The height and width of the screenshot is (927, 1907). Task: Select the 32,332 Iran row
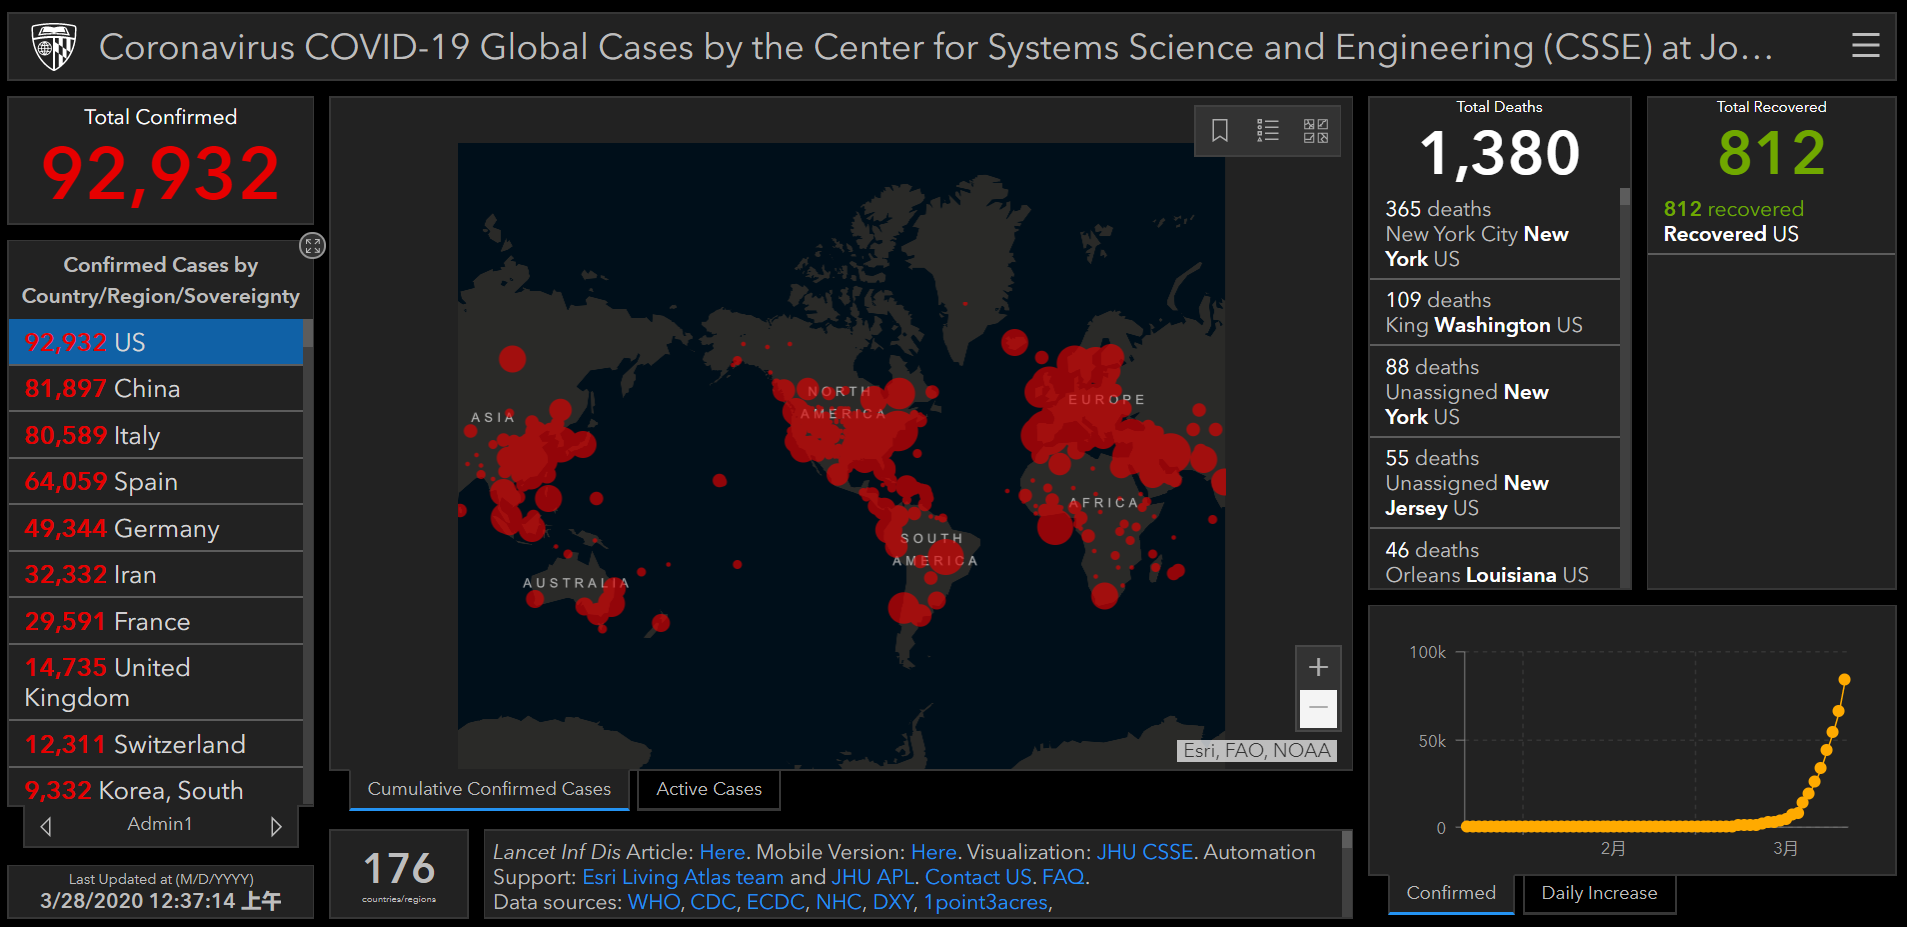(x=156, y=574)
